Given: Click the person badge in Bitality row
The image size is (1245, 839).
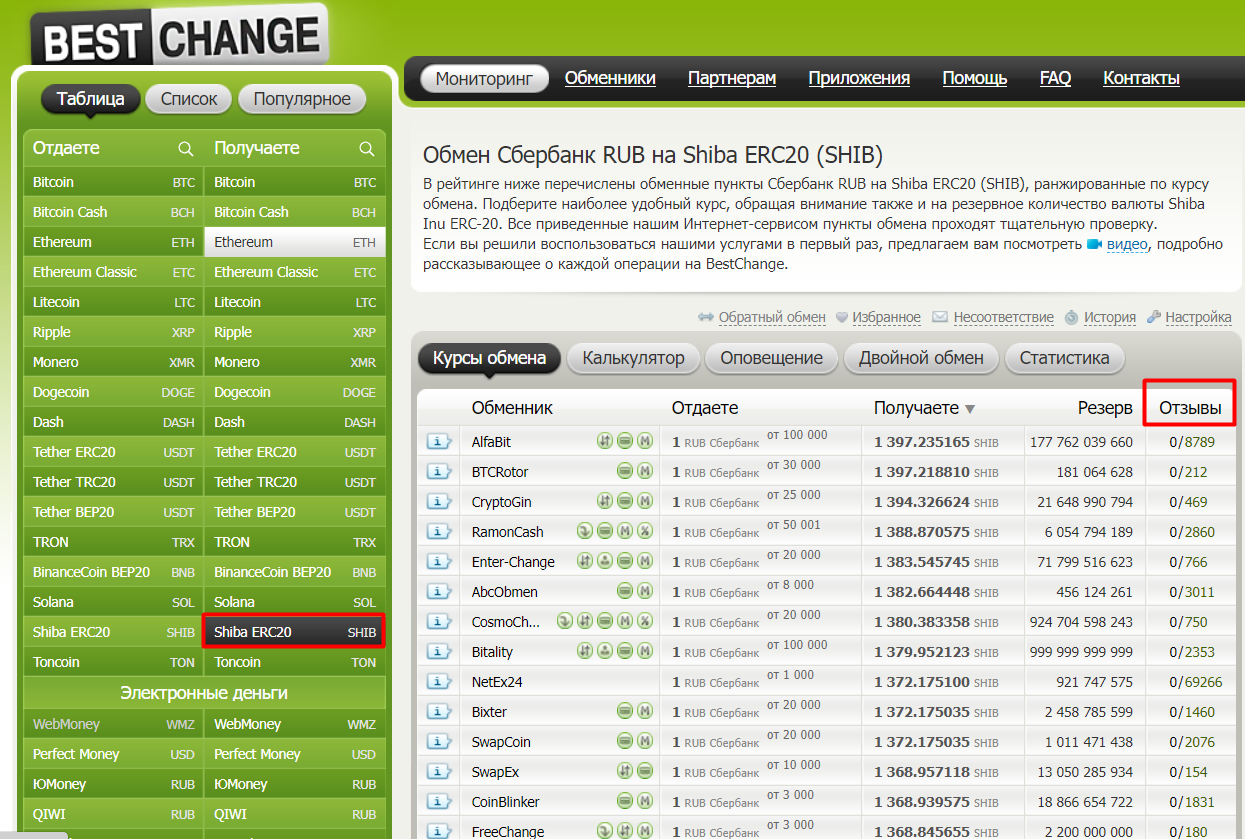Looking at the screenshot, I should (x=604, y=652).
